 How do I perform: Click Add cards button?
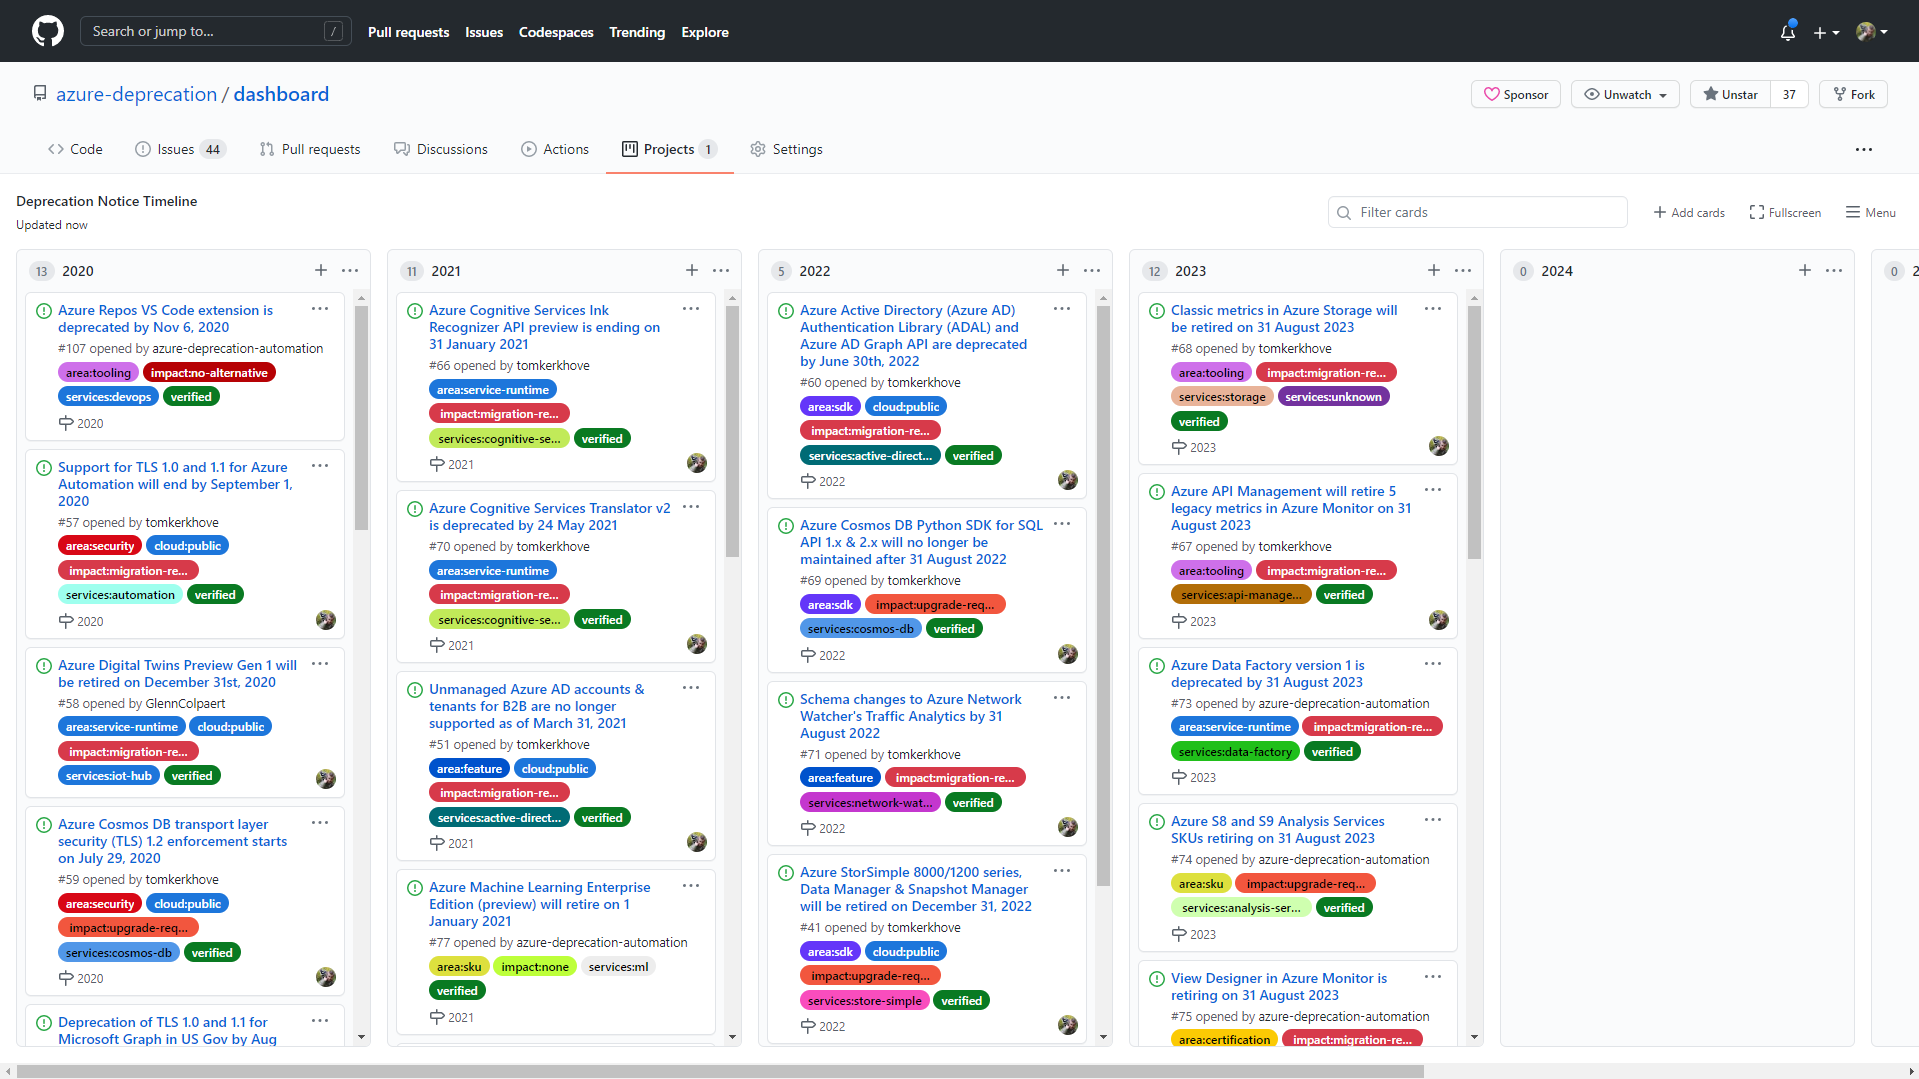[1689, 212]
